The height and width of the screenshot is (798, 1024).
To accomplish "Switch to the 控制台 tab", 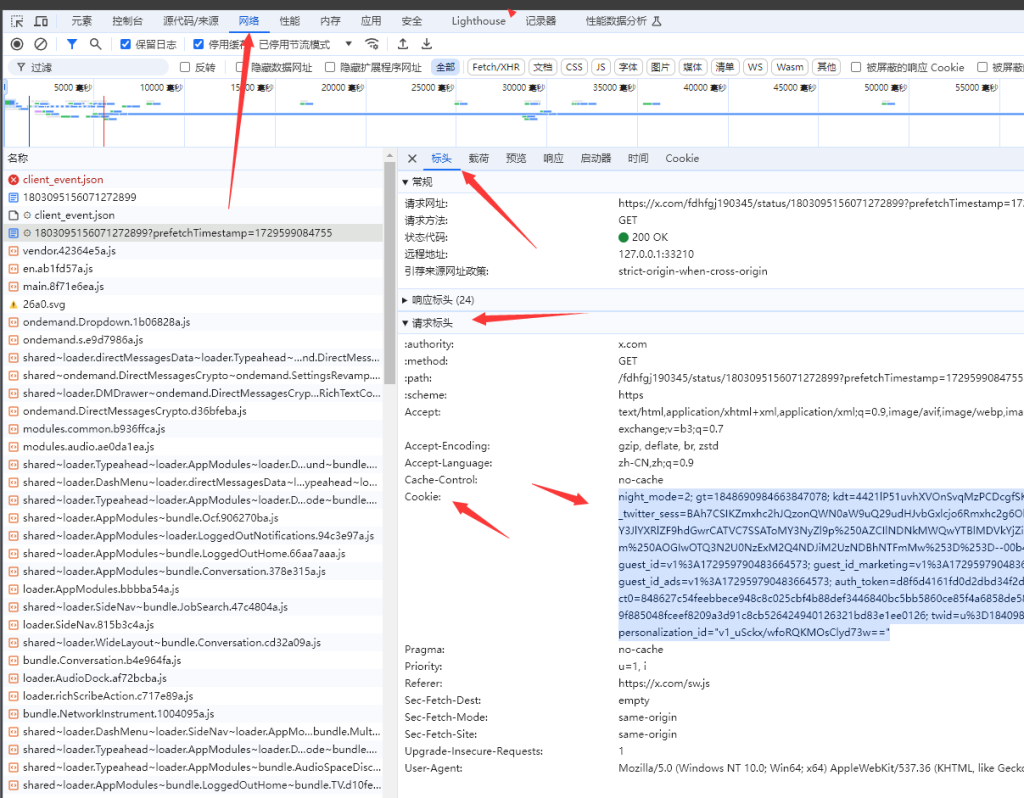I will tap(127, 21).
